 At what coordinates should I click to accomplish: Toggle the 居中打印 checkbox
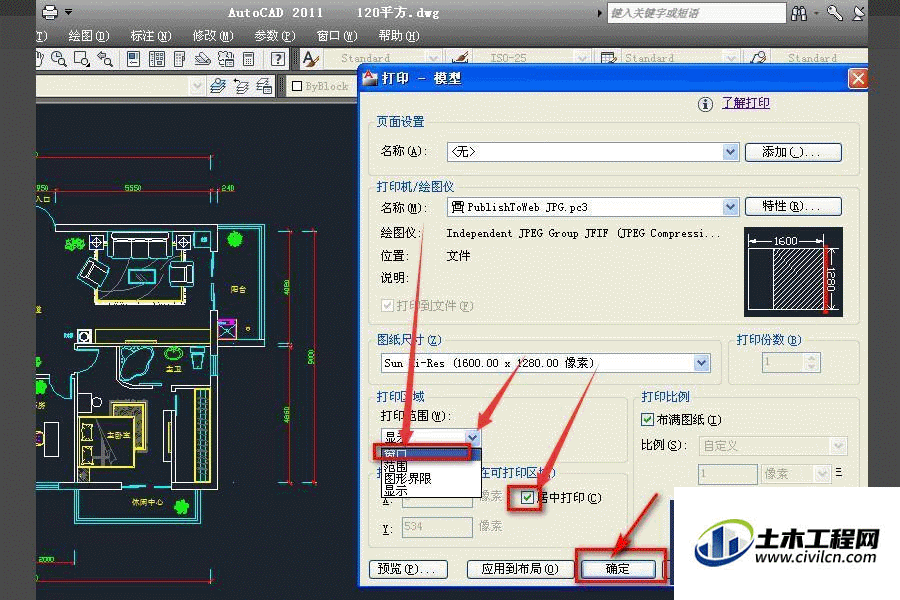[527, 497]
